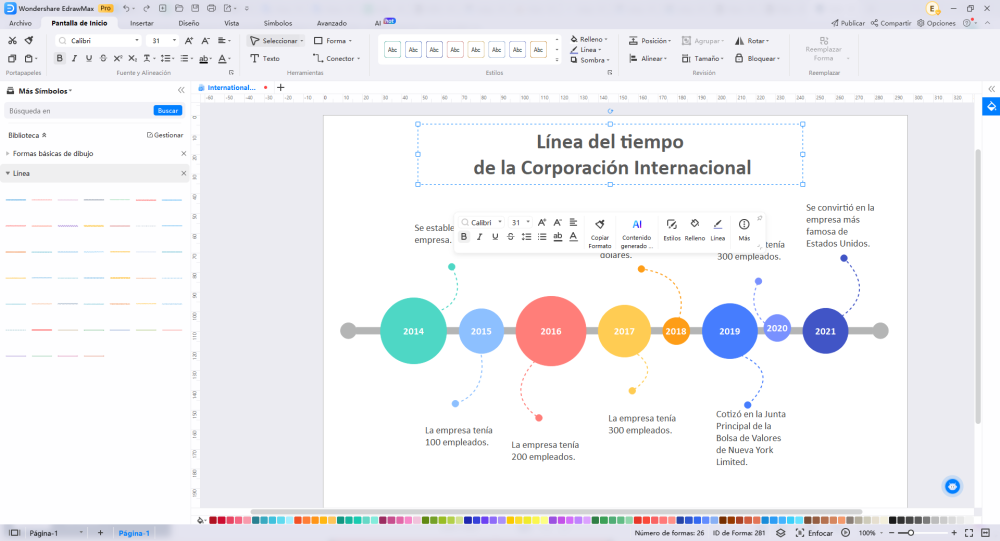Click Copiar Formato in the floating toolbar

tap(600, 232)
